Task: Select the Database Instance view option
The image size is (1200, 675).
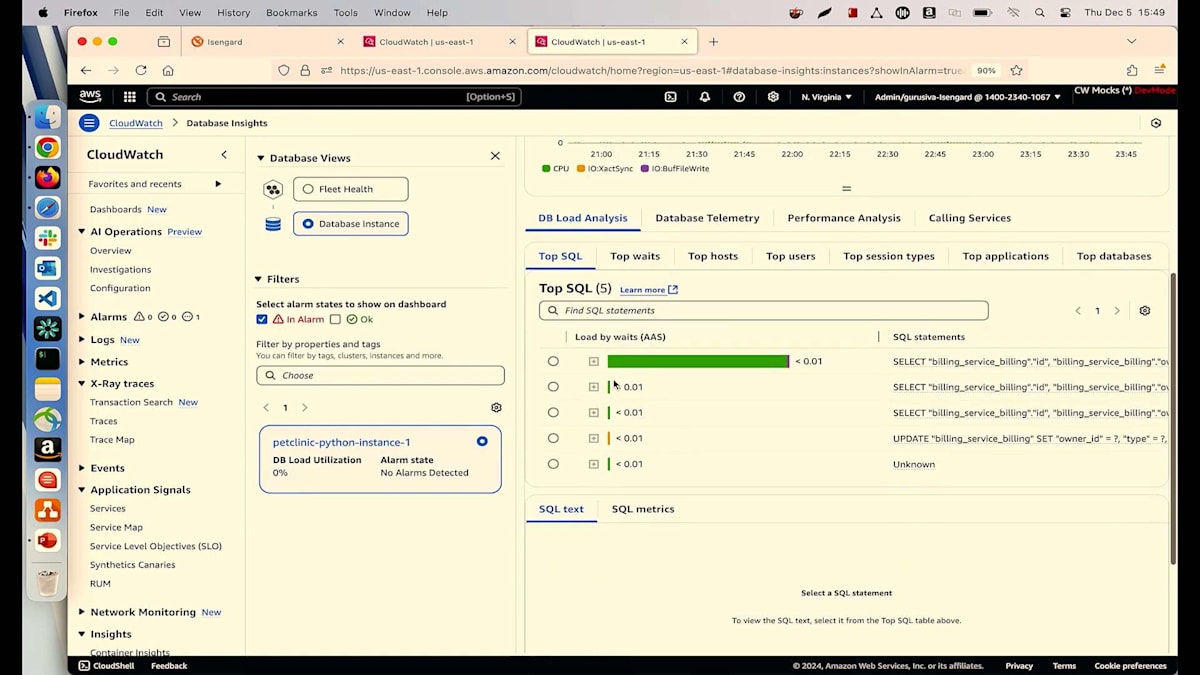Action: tap(350, 224)
